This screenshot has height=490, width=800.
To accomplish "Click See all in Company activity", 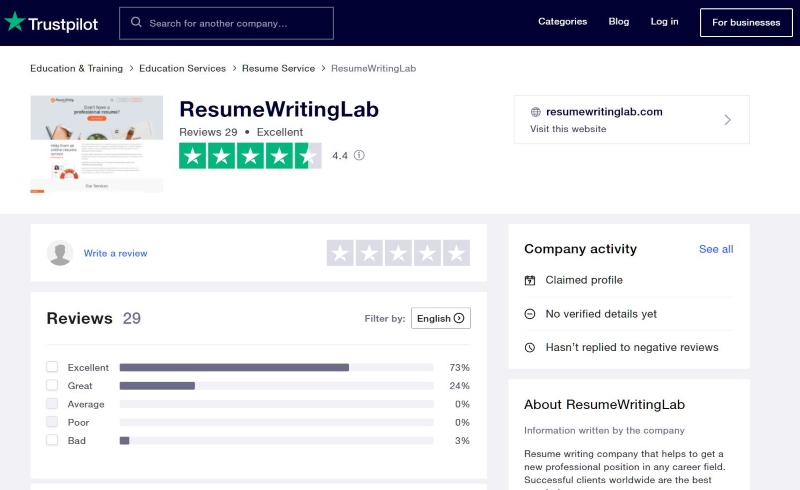I will coord(716,249).
